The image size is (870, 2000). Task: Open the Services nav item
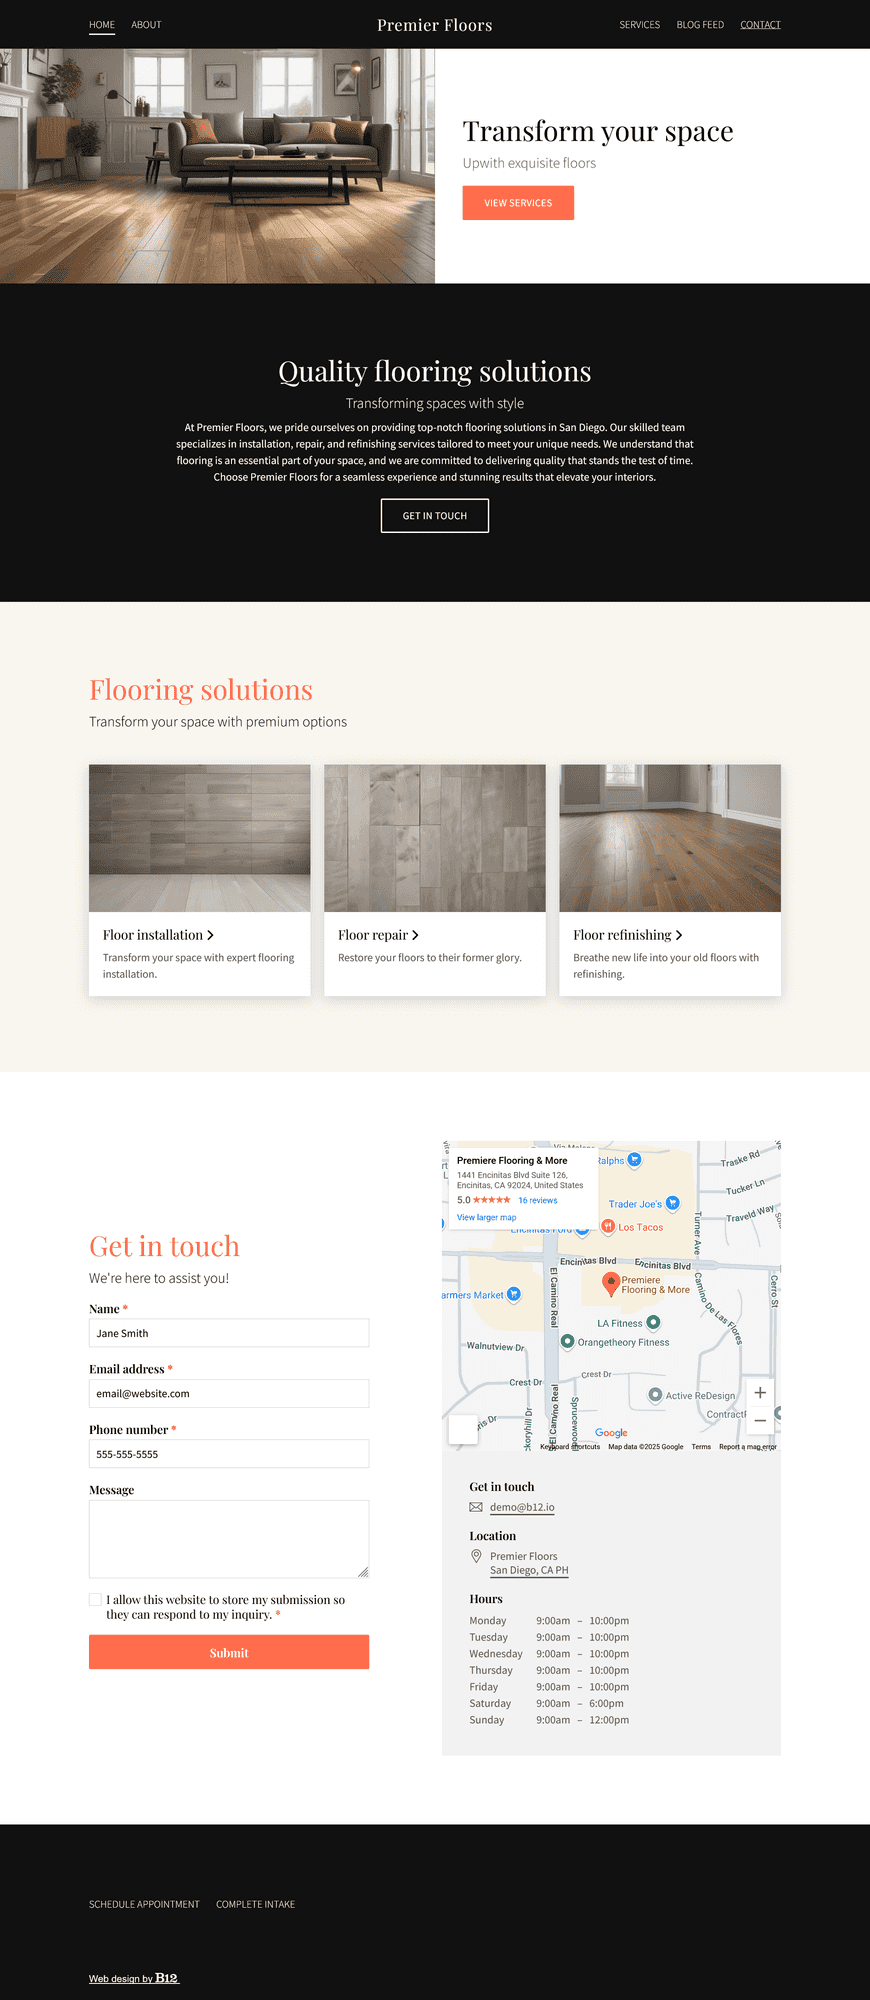point(640,25)
